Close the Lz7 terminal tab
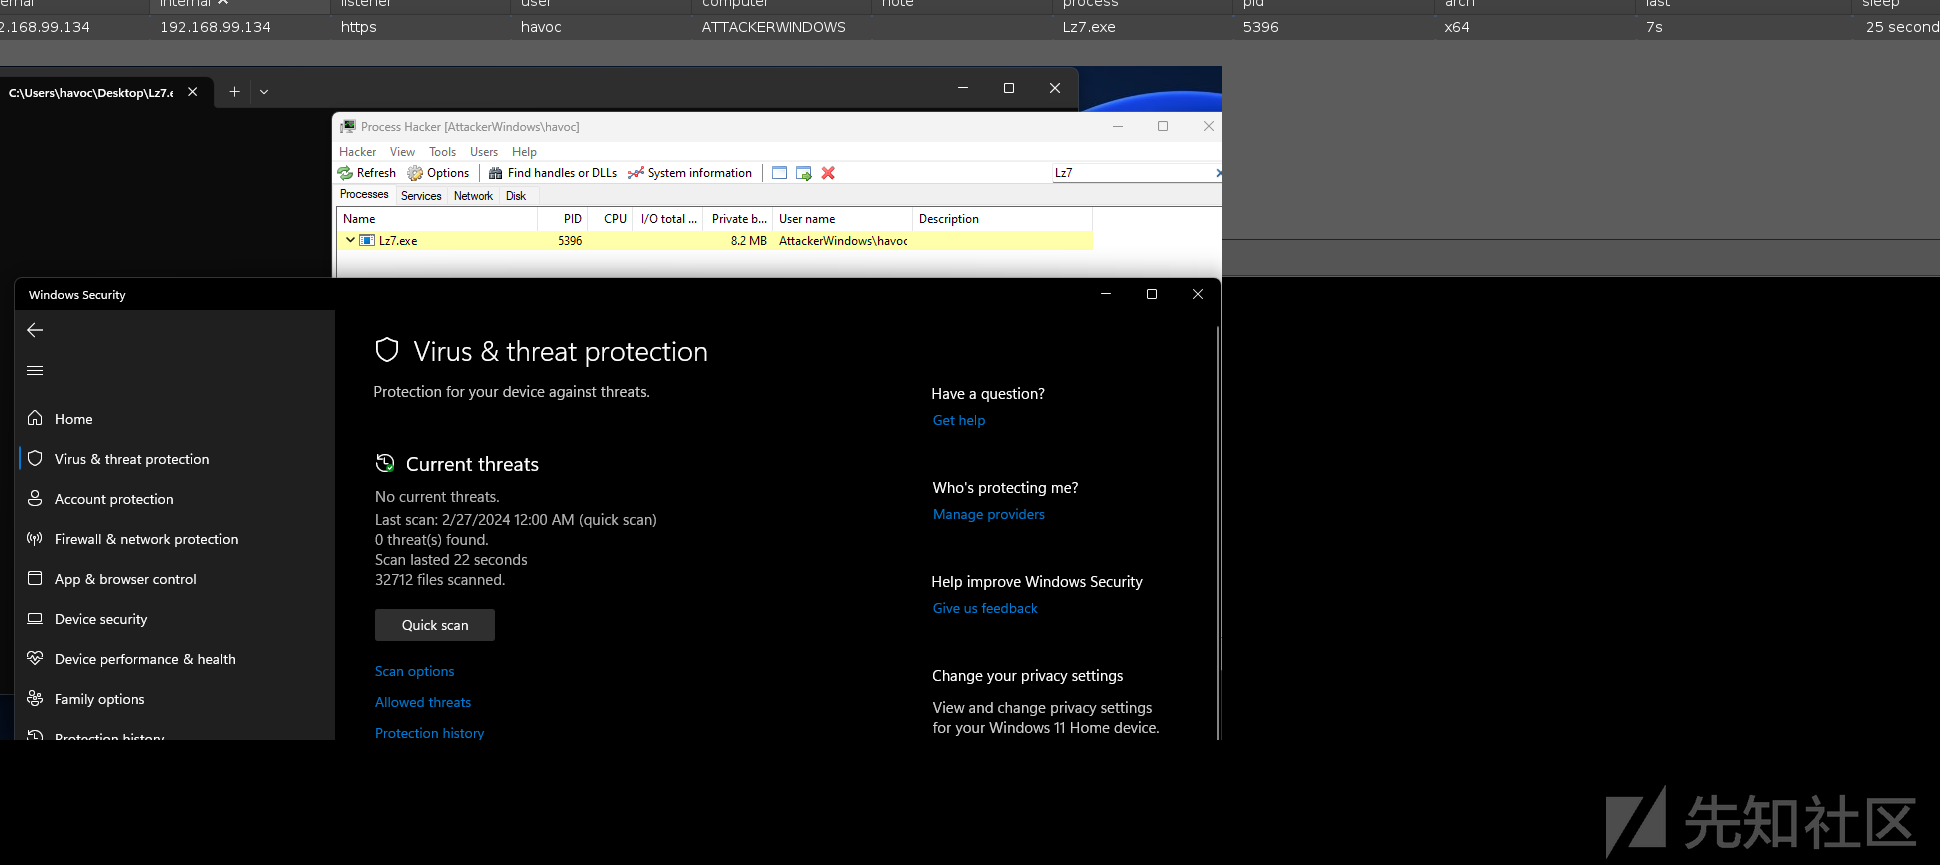1940x865 pixels. click(x=193, y=92)
